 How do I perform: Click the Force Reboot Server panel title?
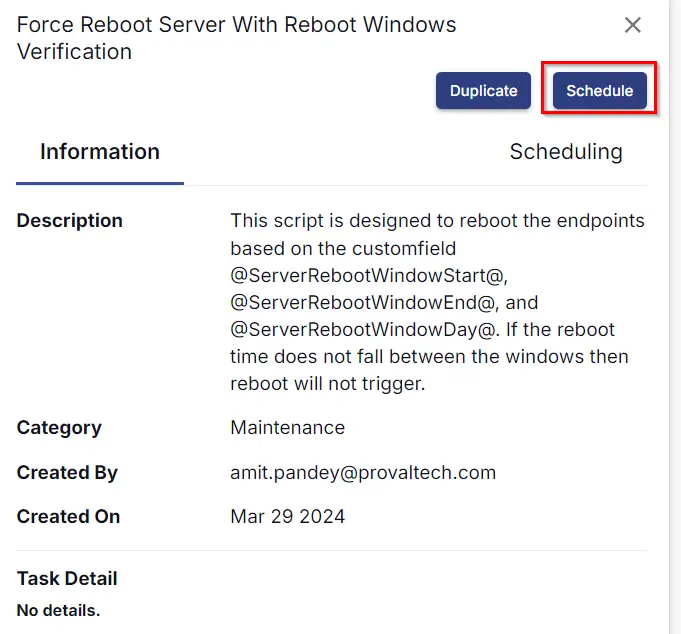point(236,38)
